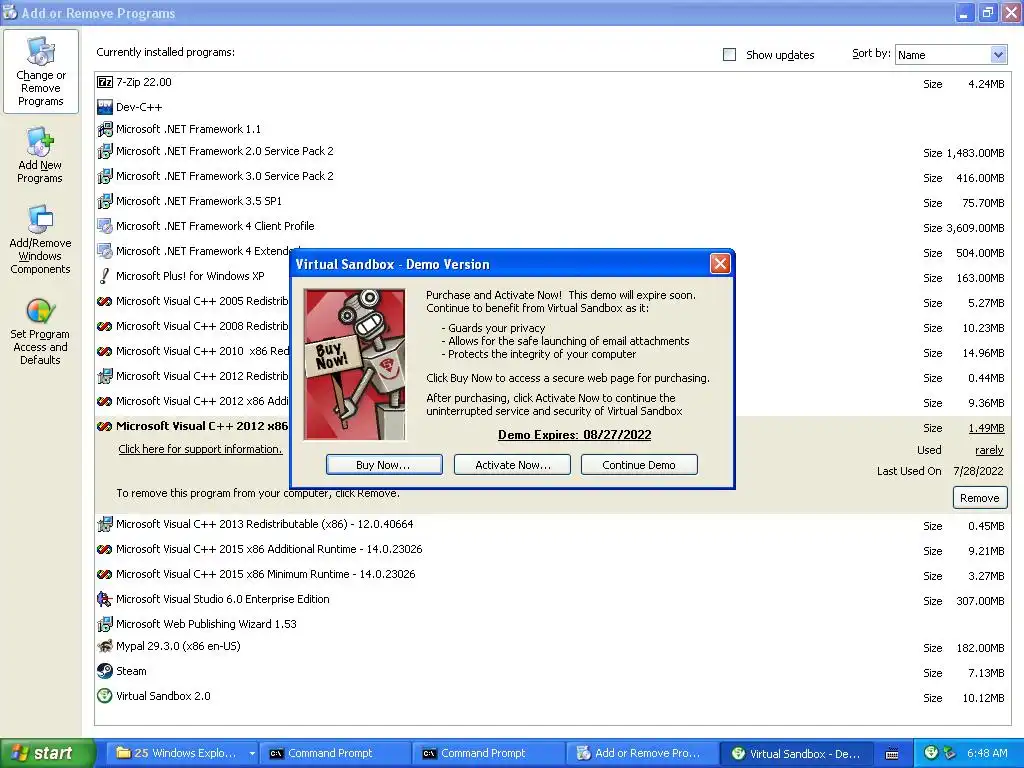
Task: Click the .NET Framework 1.1 icon
Action: click(x=104, y=129)
